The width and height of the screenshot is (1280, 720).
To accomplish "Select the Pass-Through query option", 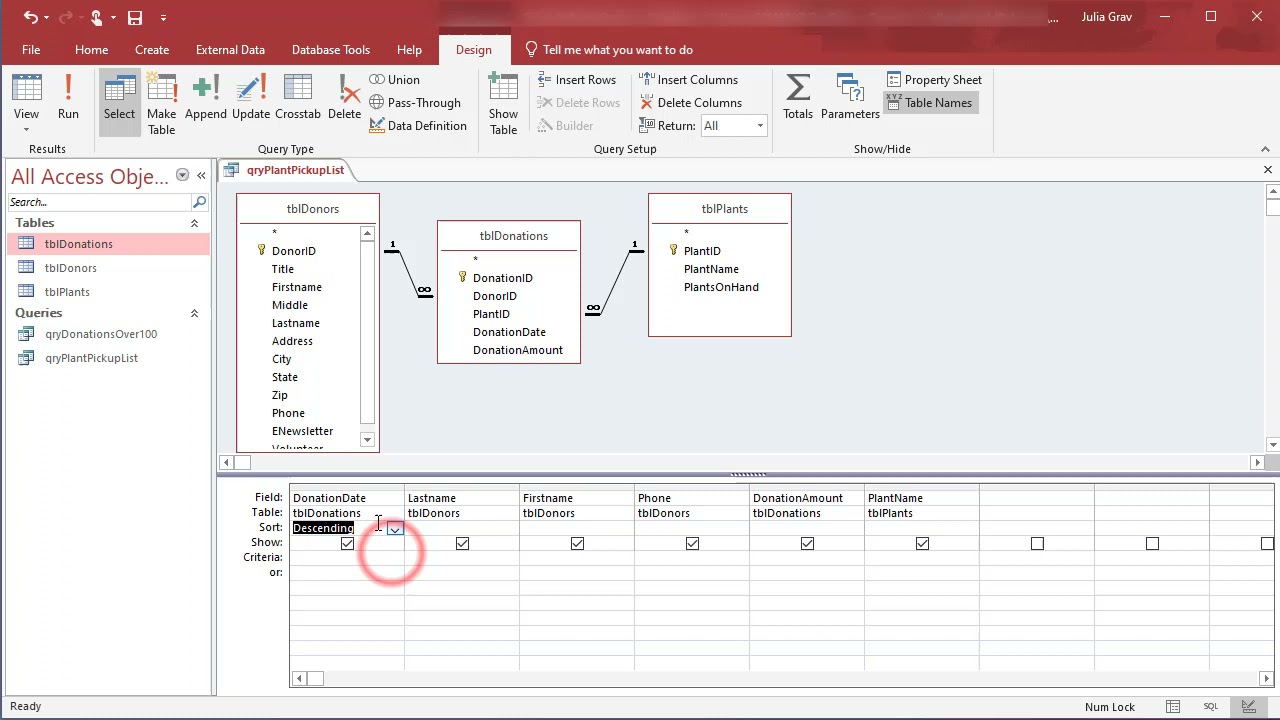I will [415, 103].
